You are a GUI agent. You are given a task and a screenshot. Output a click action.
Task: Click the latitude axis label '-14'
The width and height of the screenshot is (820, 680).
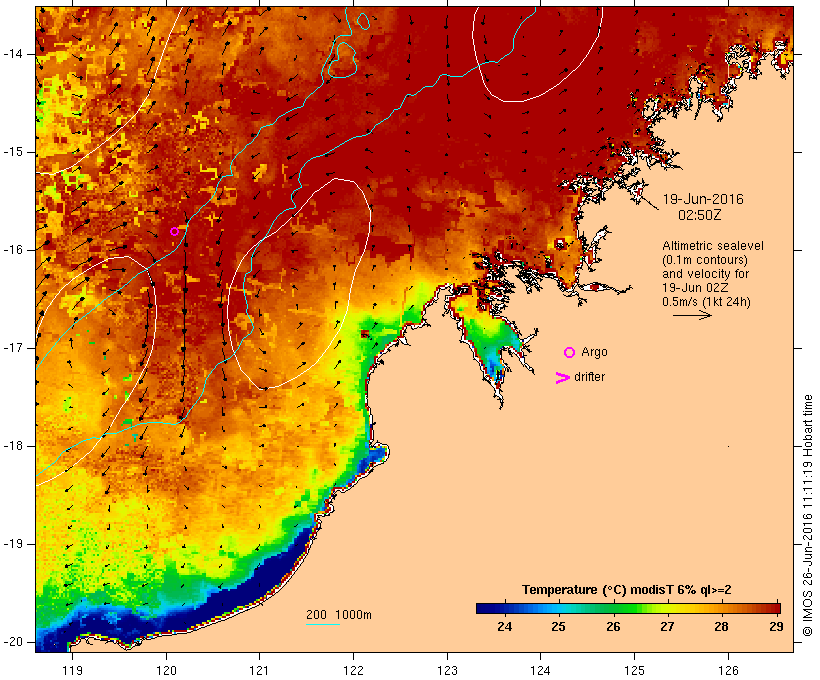(x=13, y=54)
